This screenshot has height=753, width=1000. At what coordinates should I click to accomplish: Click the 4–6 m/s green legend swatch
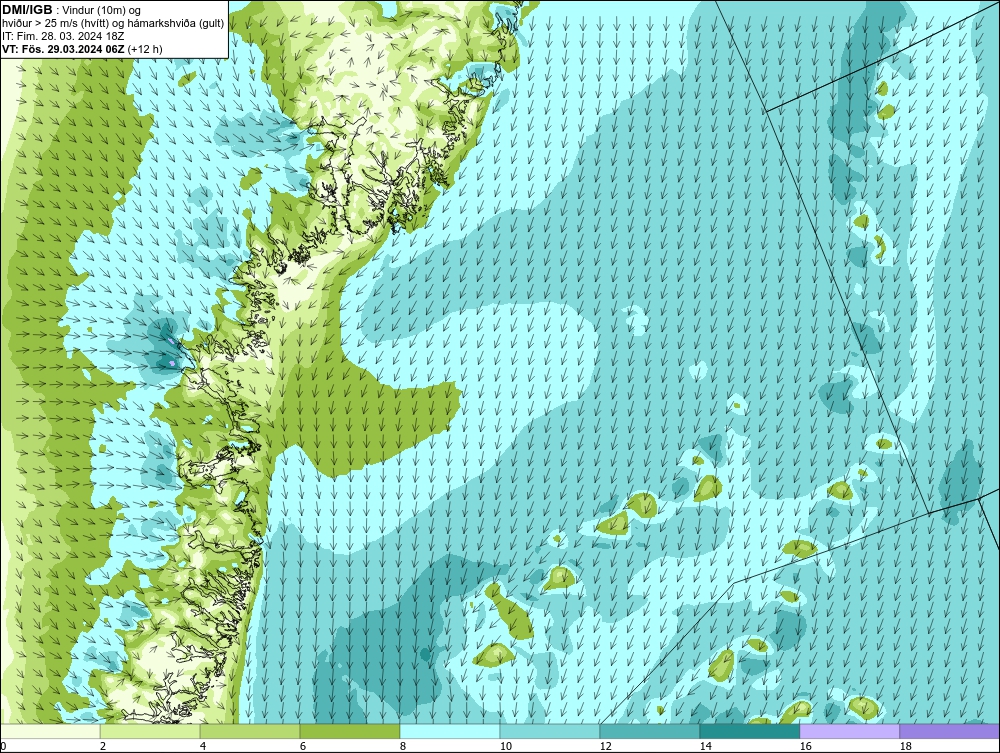[250, 731]
